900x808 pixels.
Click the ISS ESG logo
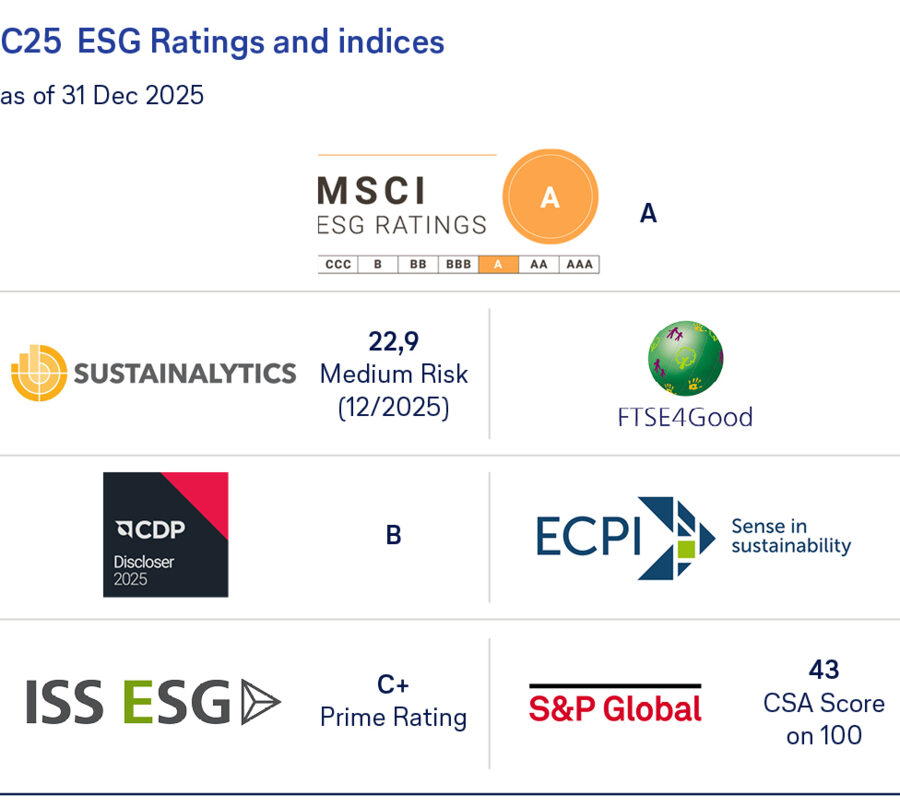153,703
